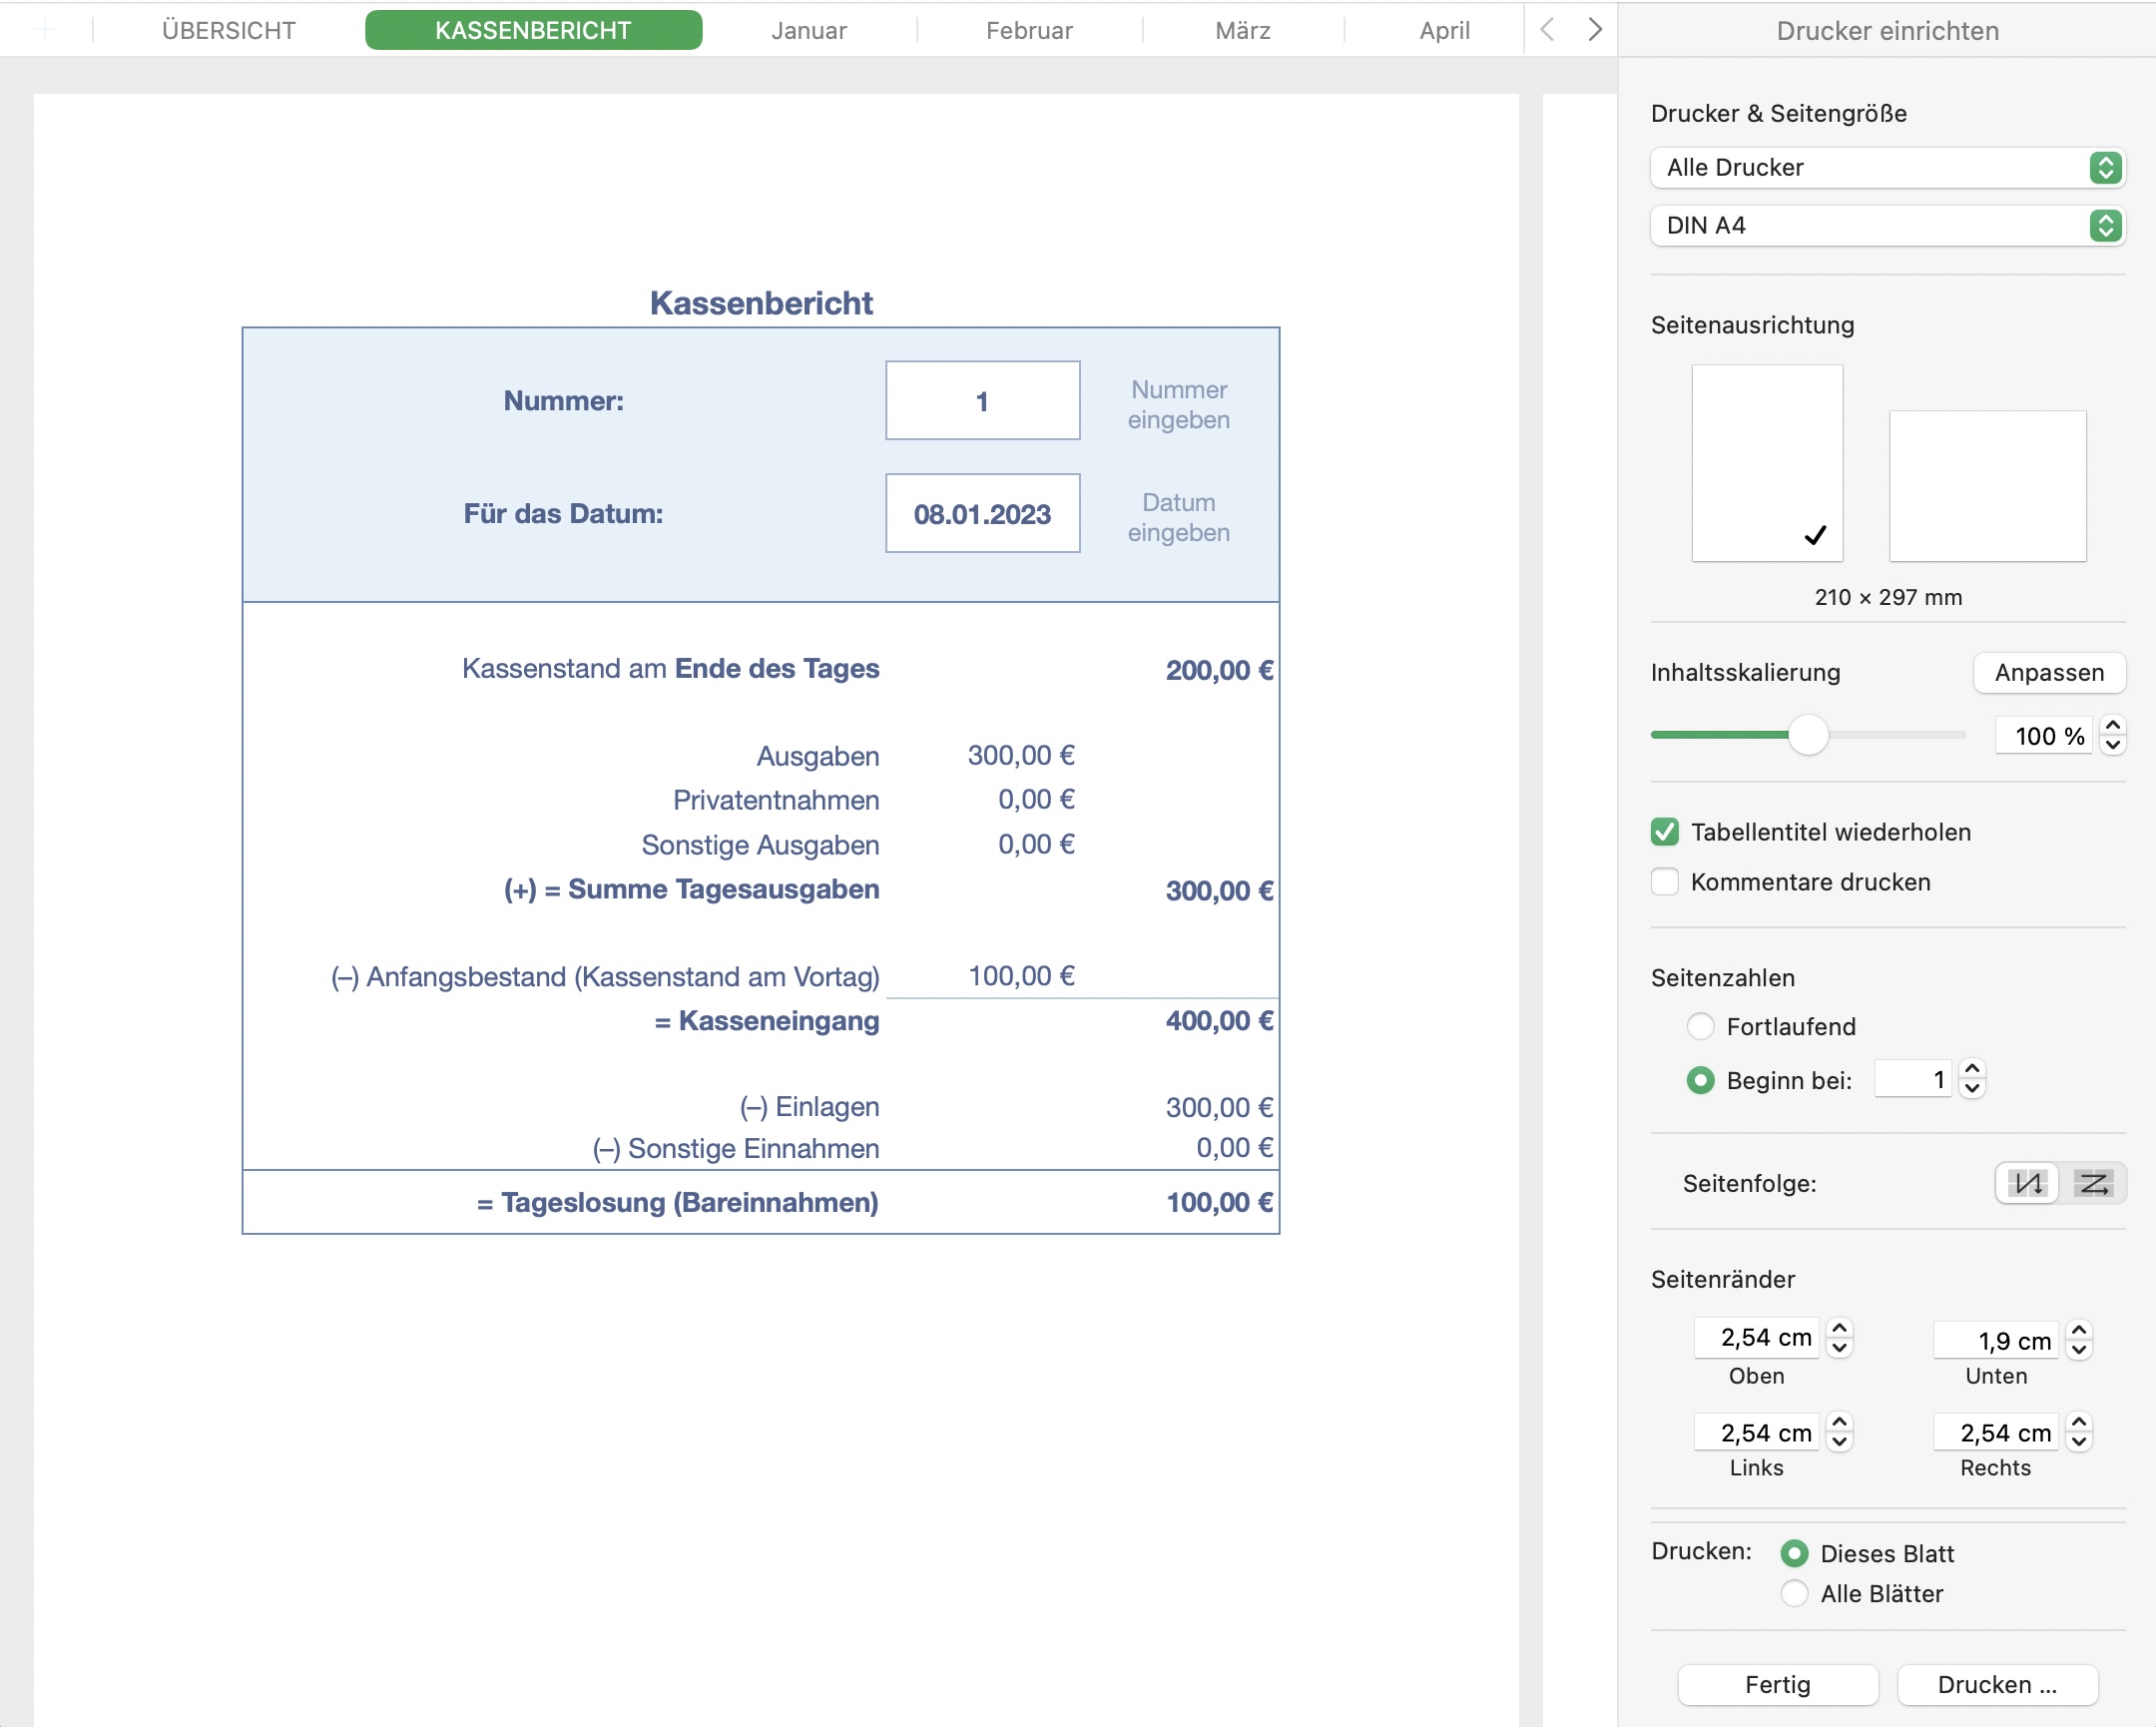
Task: Select portrait page orientation
Action: tap(1766, 463)
